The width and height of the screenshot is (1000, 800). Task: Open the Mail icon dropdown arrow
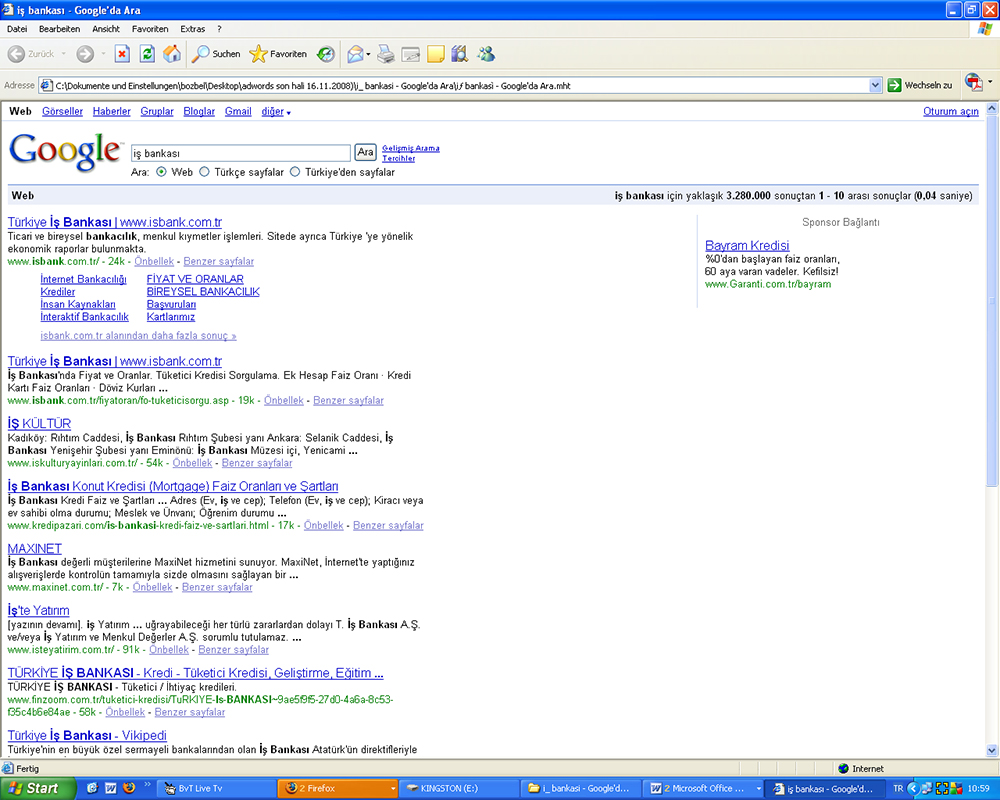coord(368,54)
